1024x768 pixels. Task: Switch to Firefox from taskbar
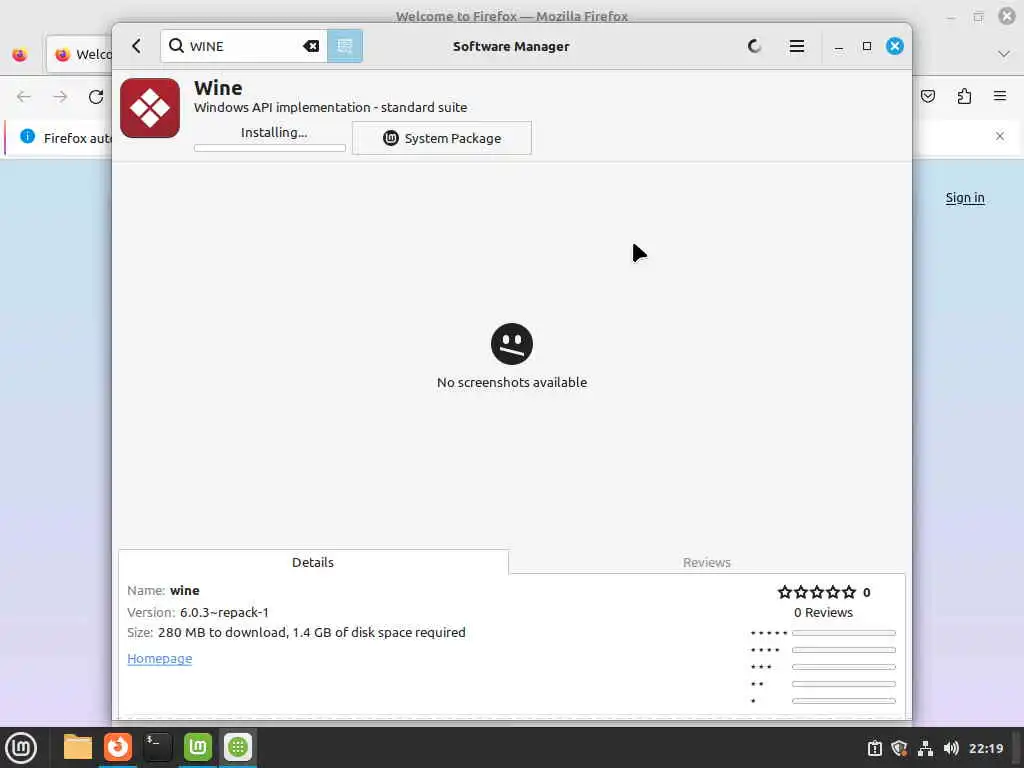tap(118, 747)
